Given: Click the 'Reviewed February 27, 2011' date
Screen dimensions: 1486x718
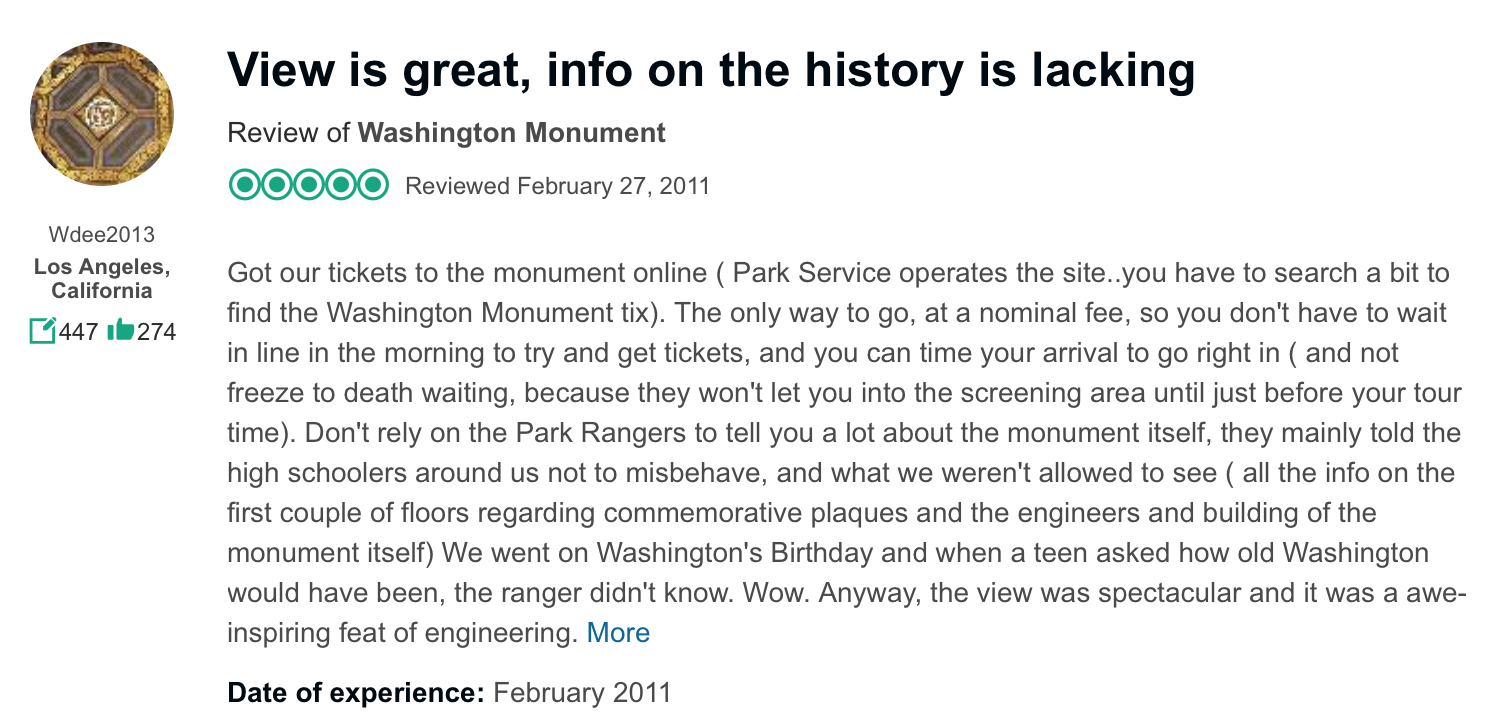Looking at the screenshot, I should pos(557,186).
